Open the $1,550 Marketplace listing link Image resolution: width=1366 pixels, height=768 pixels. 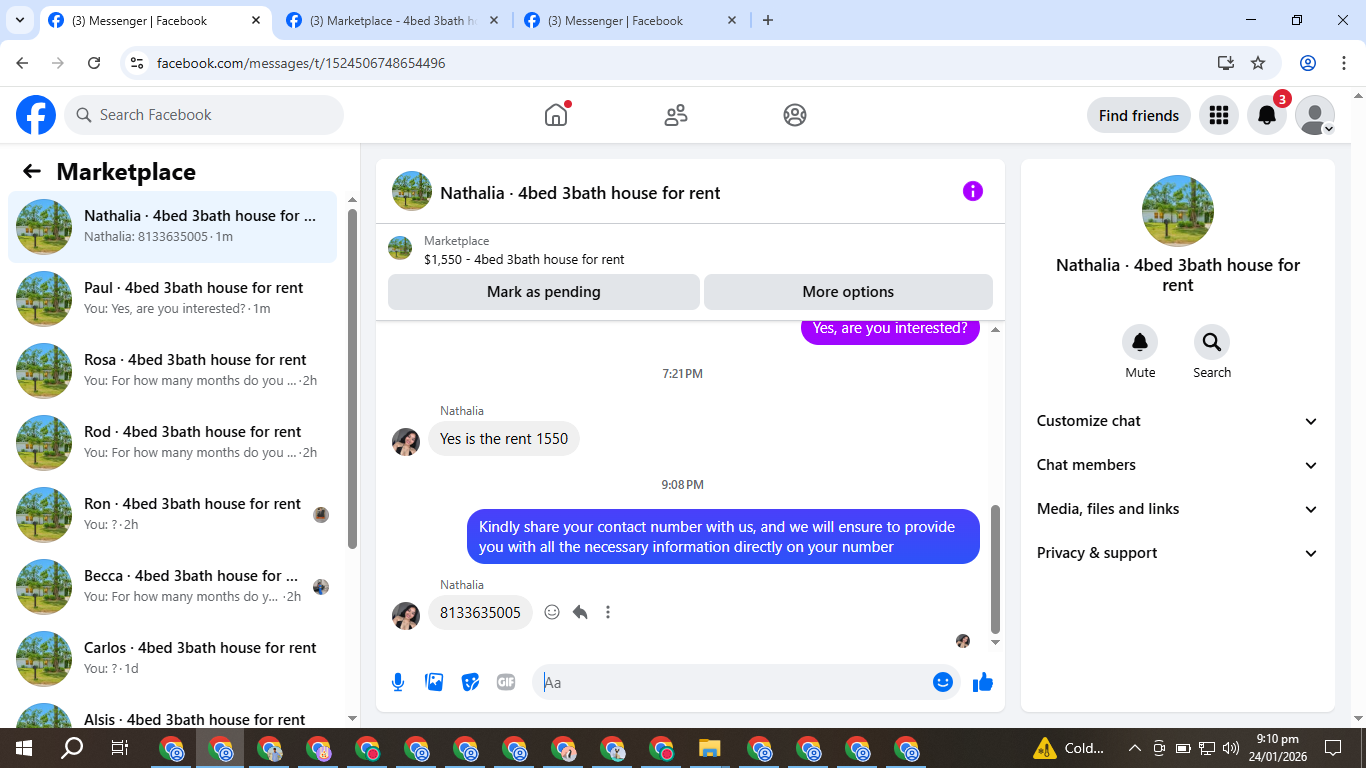coord(524,259)
